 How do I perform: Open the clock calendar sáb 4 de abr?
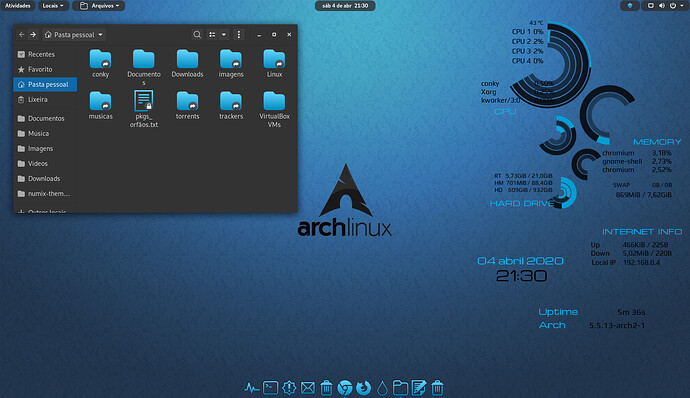point(345,6)
